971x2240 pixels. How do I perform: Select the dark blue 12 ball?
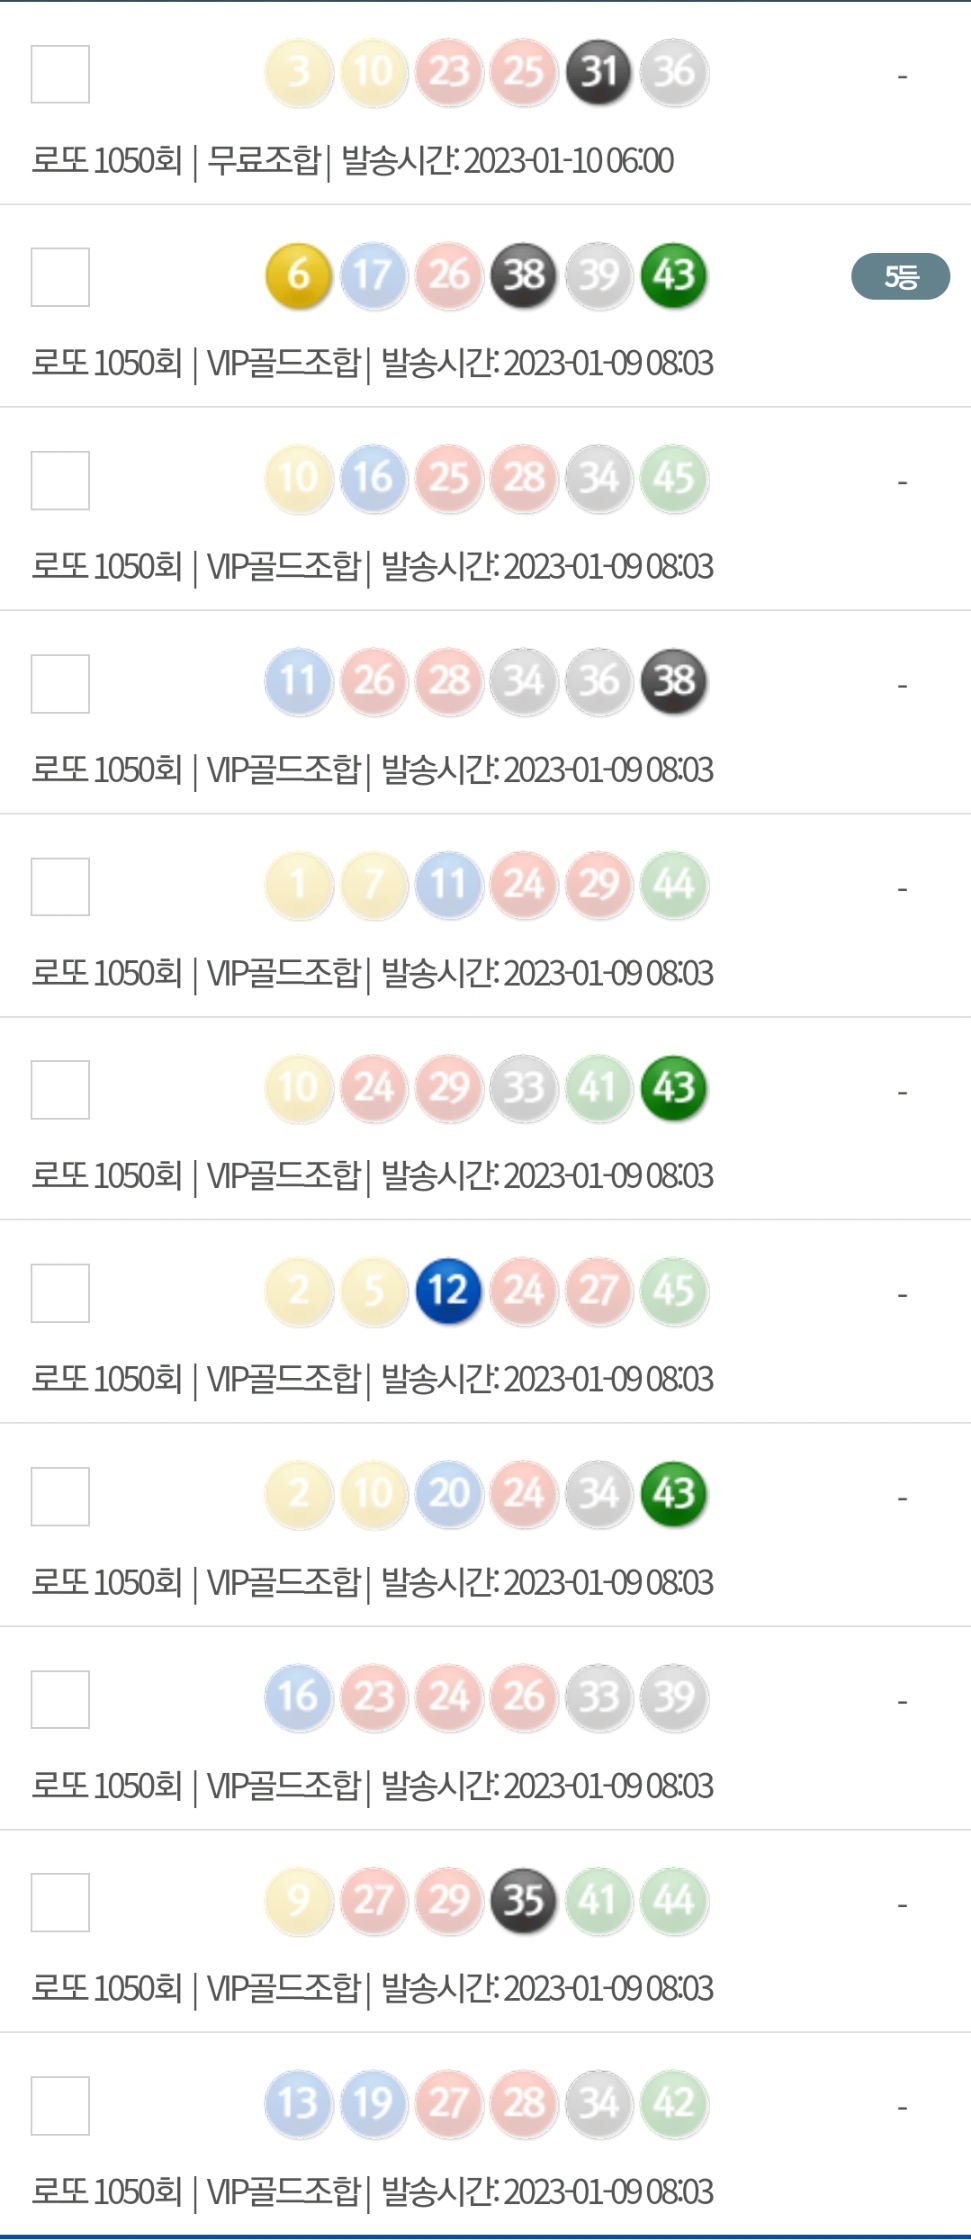point(448,1291)
